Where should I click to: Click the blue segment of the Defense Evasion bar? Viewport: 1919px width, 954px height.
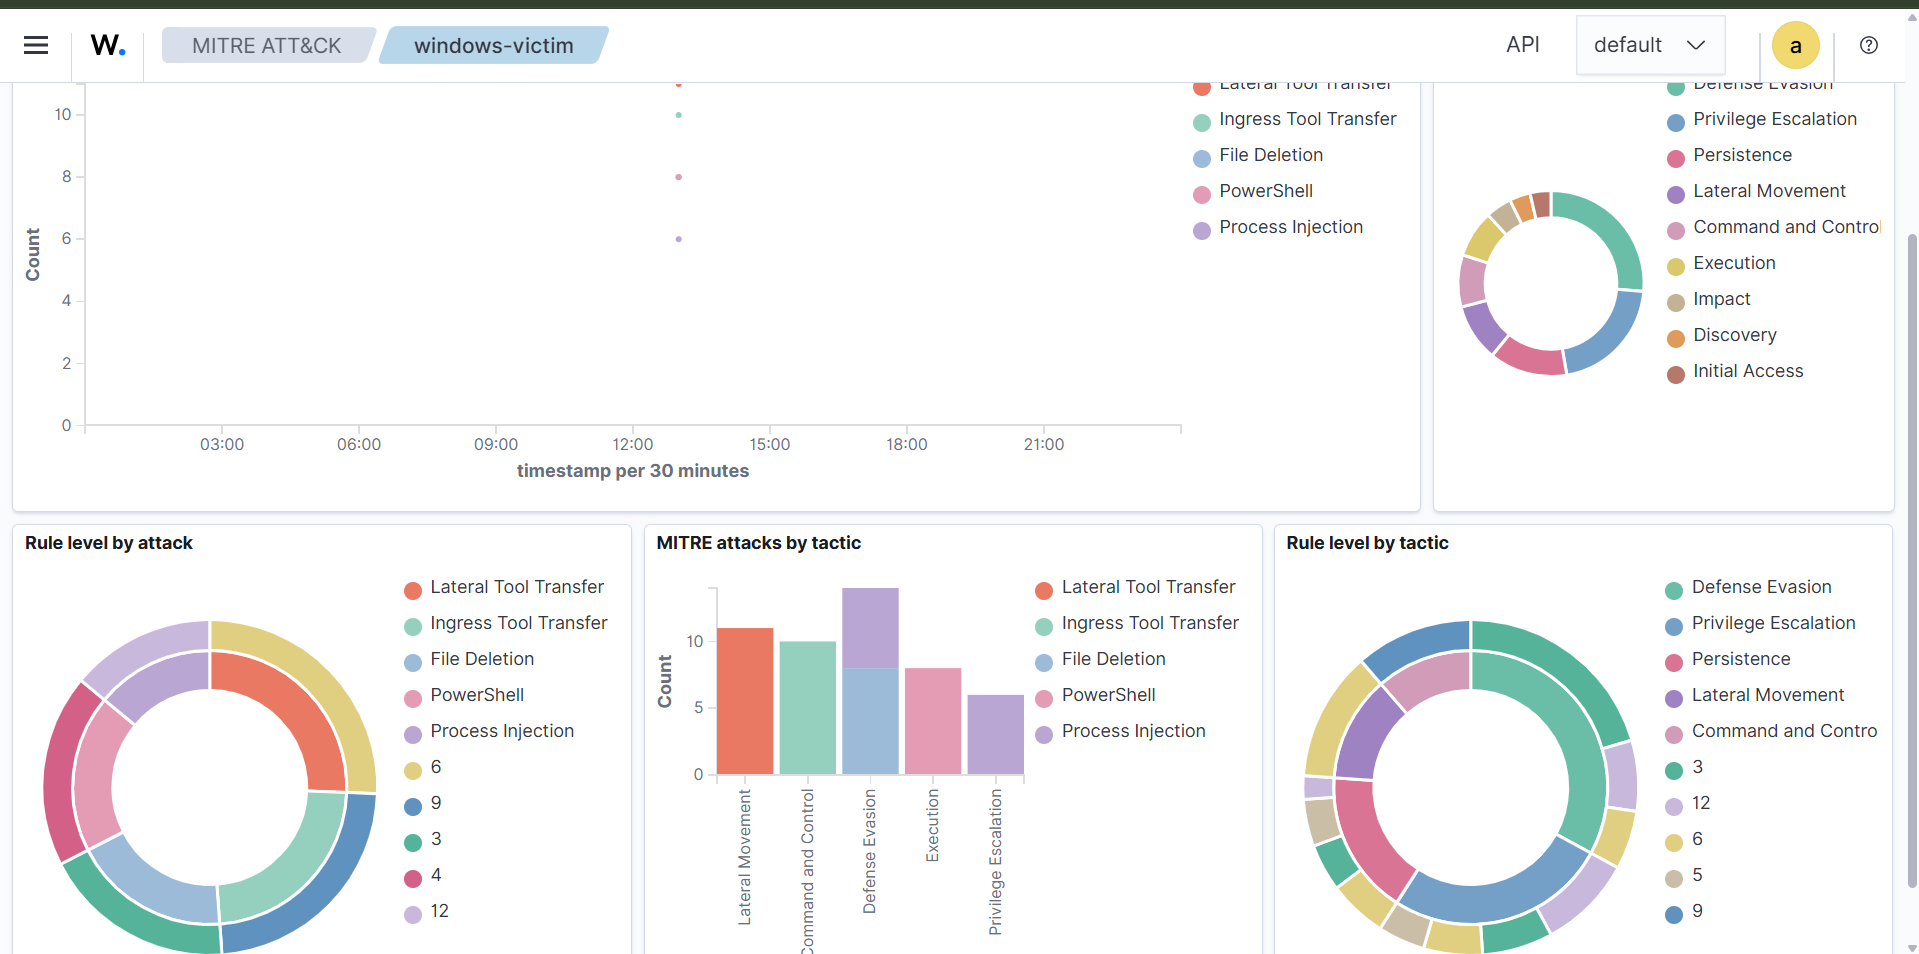pyautogui.click(x=870, y=721)
